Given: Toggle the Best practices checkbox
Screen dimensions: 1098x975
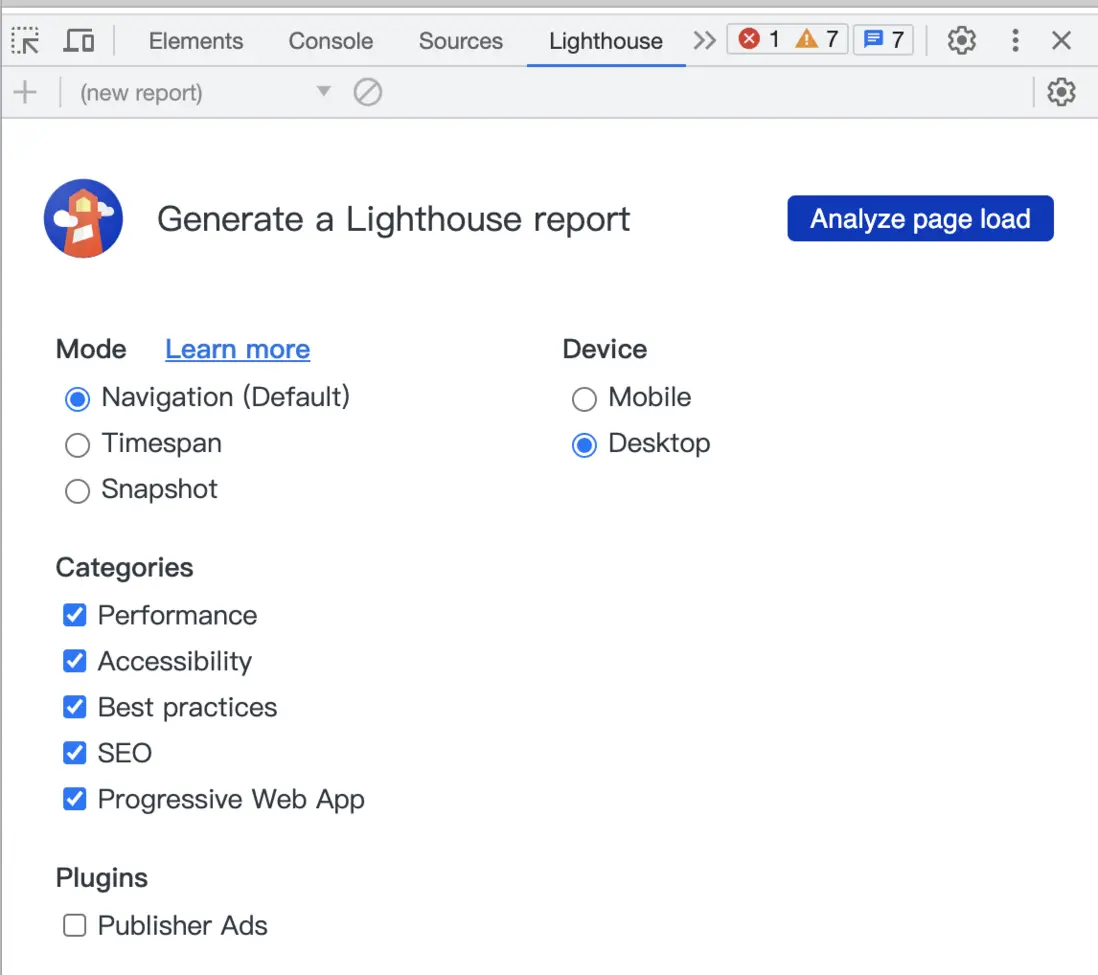Looking at the screenshot, I should (x=74, y=707).
